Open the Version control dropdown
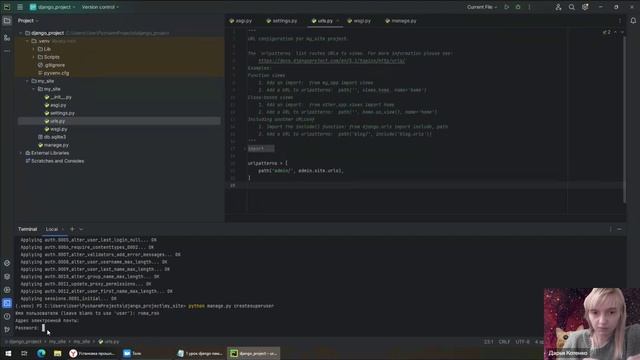 click(100, 7)
